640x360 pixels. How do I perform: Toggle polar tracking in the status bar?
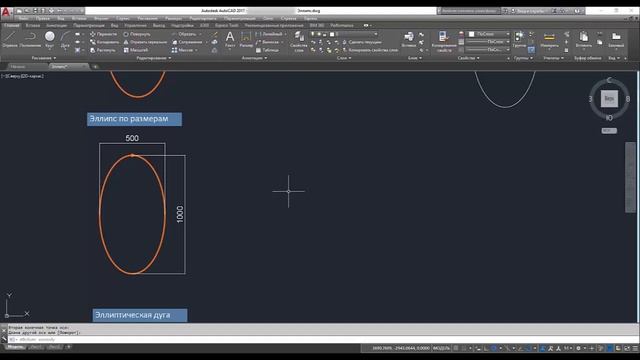pos(494,348)
